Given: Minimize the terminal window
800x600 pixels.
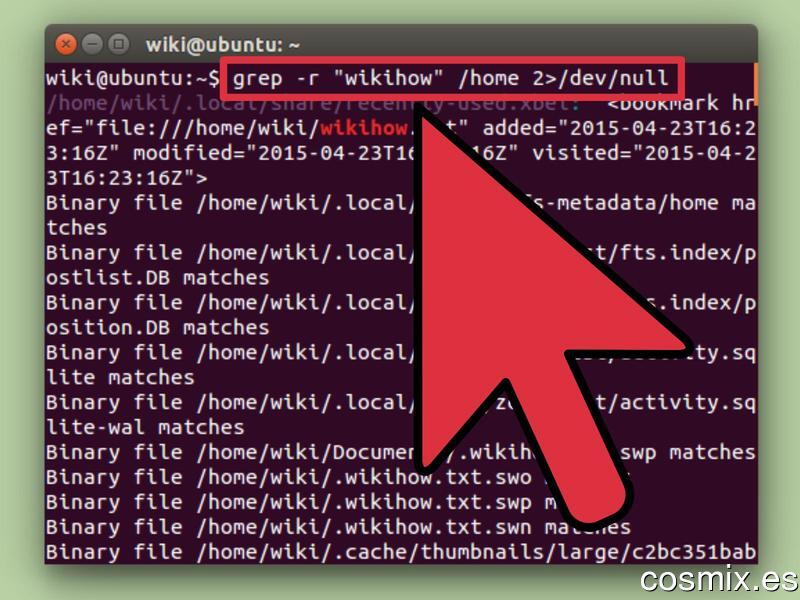Looking at the screenshot, I should (92, 44).
